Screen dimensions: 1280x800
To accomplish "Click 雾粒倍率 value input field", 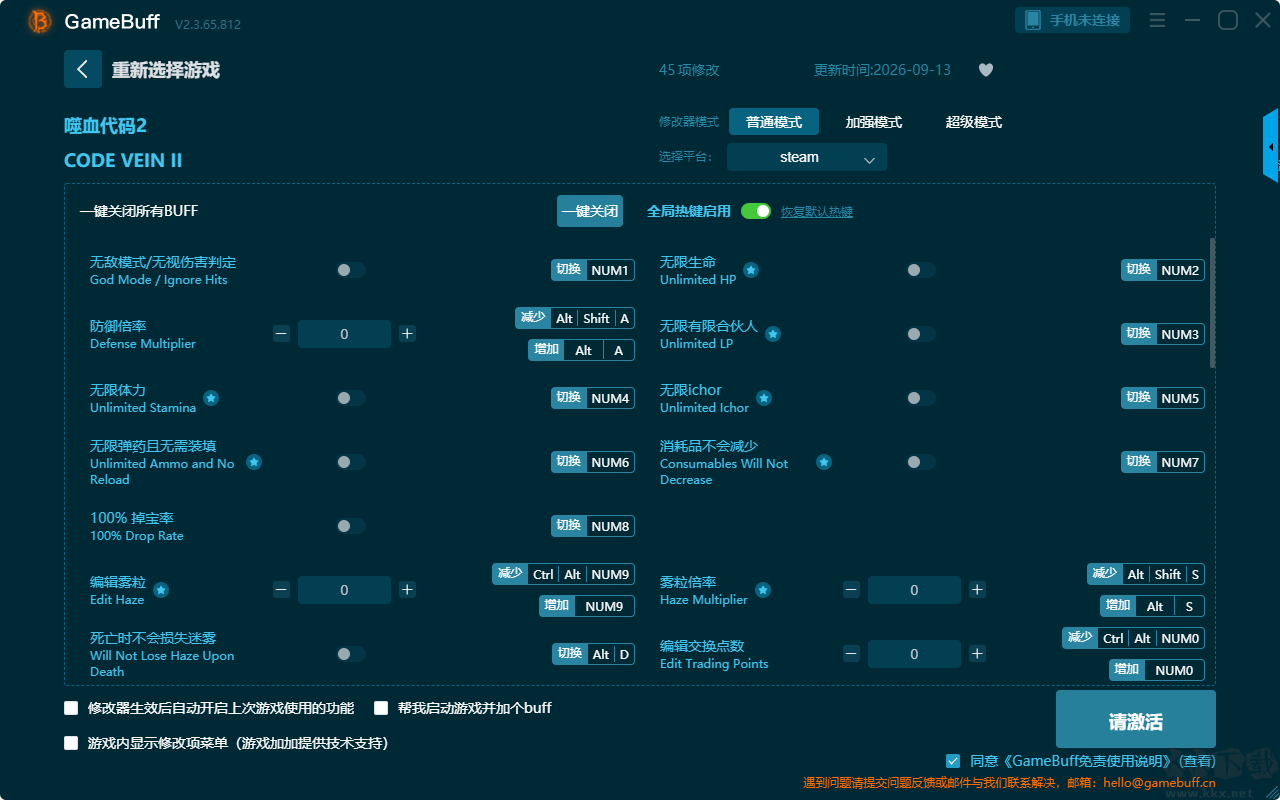I will 914,590.
